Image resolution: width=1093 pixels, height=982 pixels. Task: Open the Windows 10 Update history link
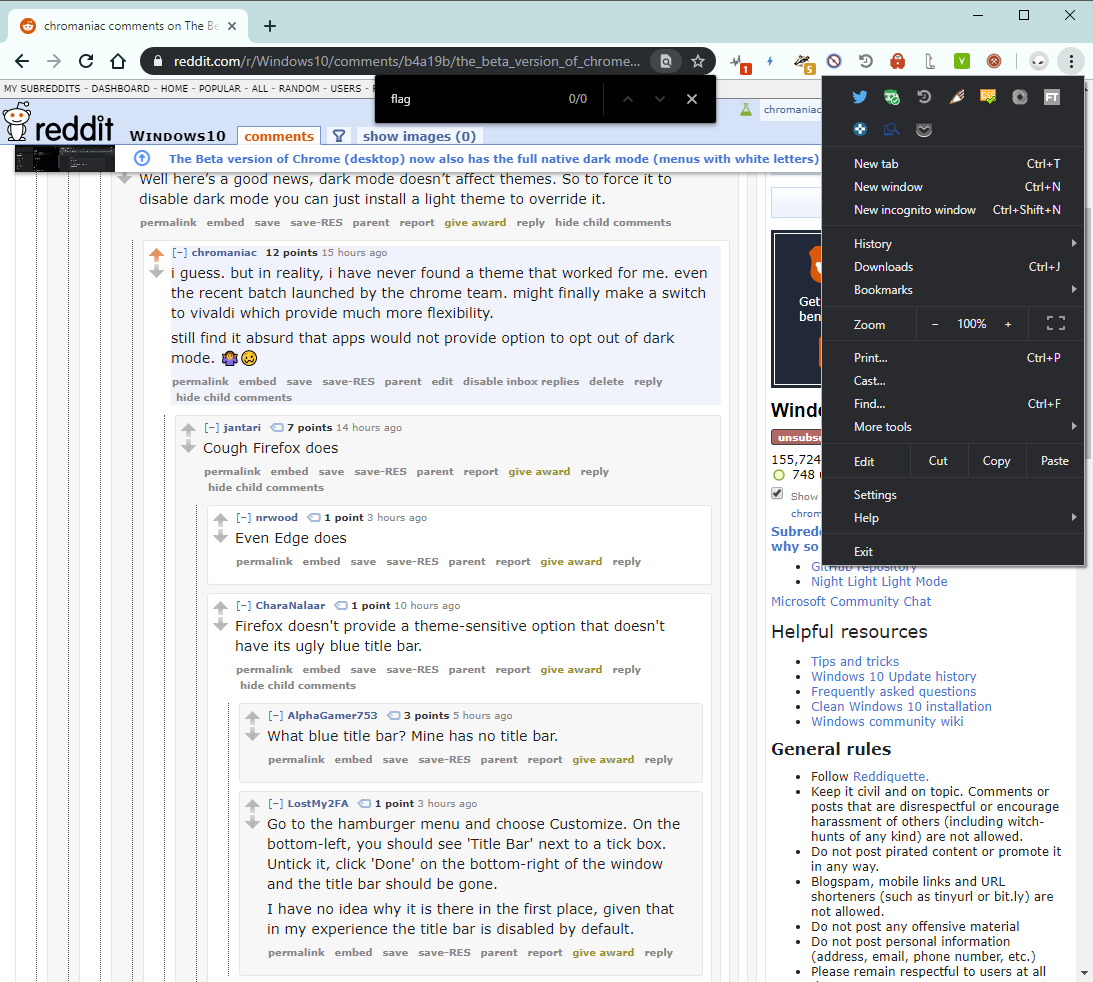click(893, 676)
